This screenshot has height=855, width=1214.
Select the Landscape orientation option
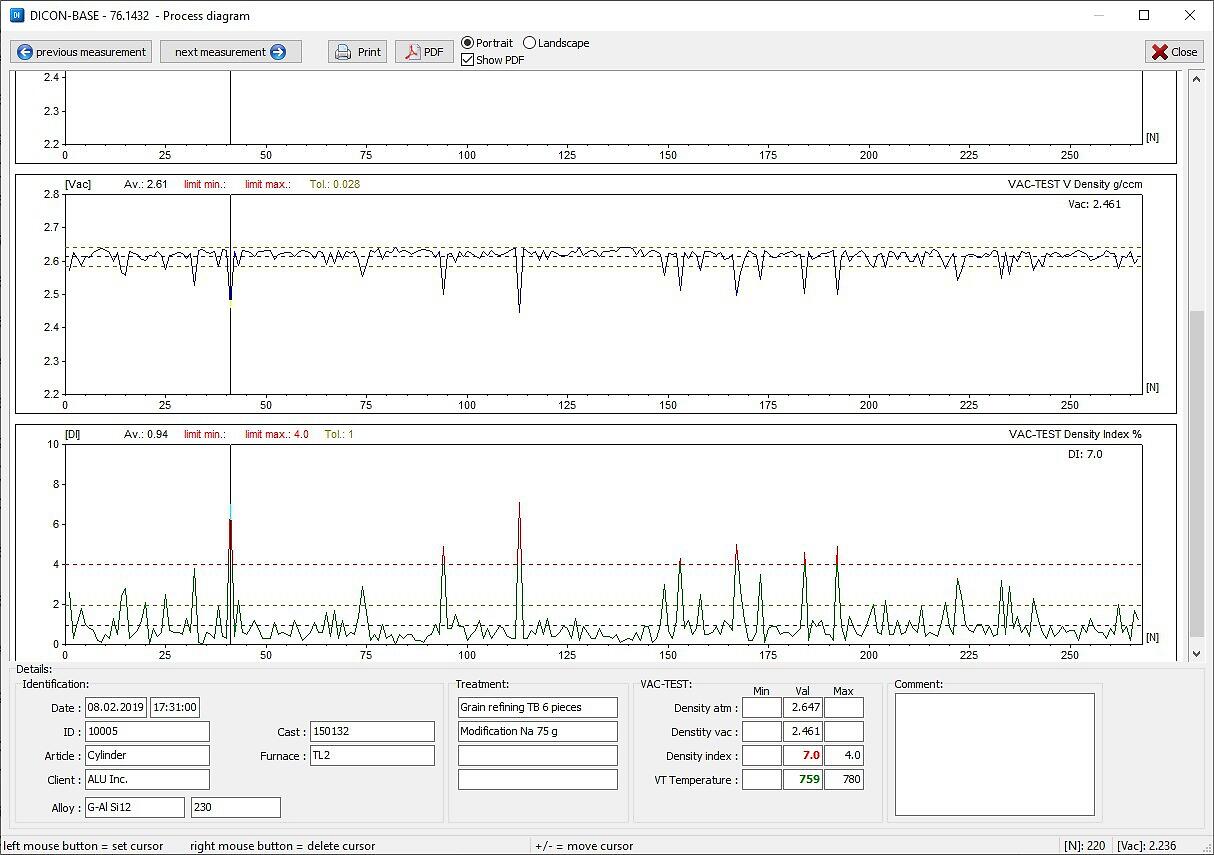[530, 43]
